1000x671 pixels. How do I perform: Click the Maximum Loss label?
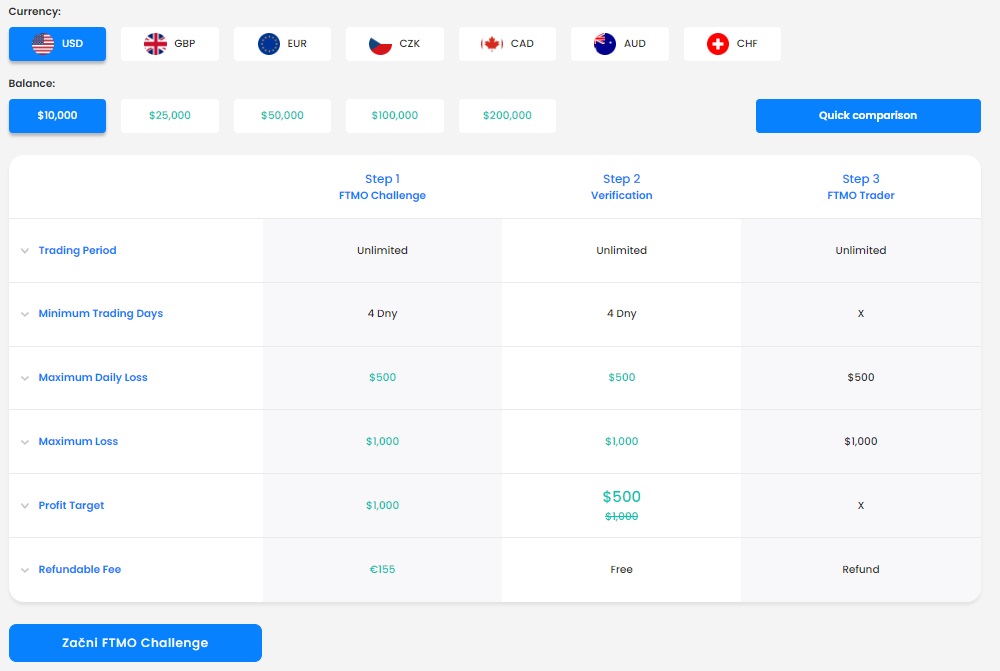tap(78, 441)
